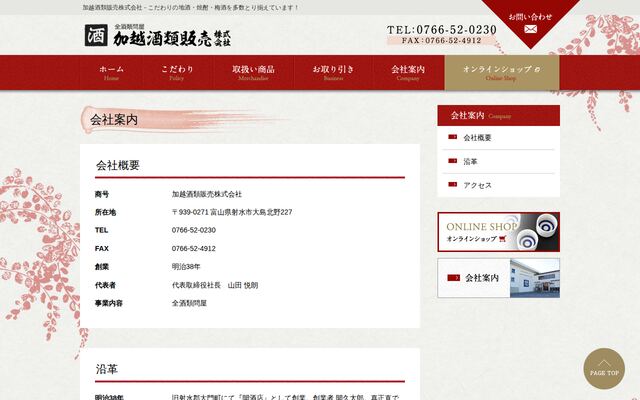This screenshot has width=640, height=400.
Task: Click the sidebar 会社案内 Company header
Action: coord(498,116)
